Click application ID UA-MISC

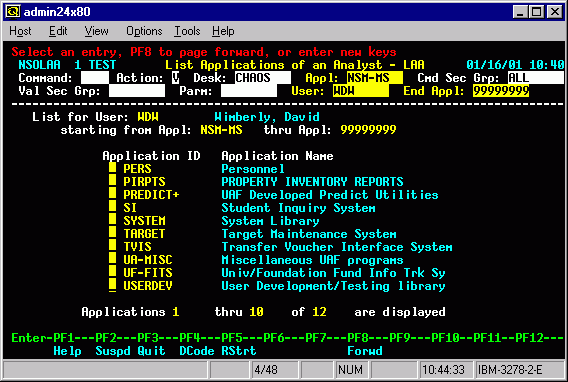148,260
